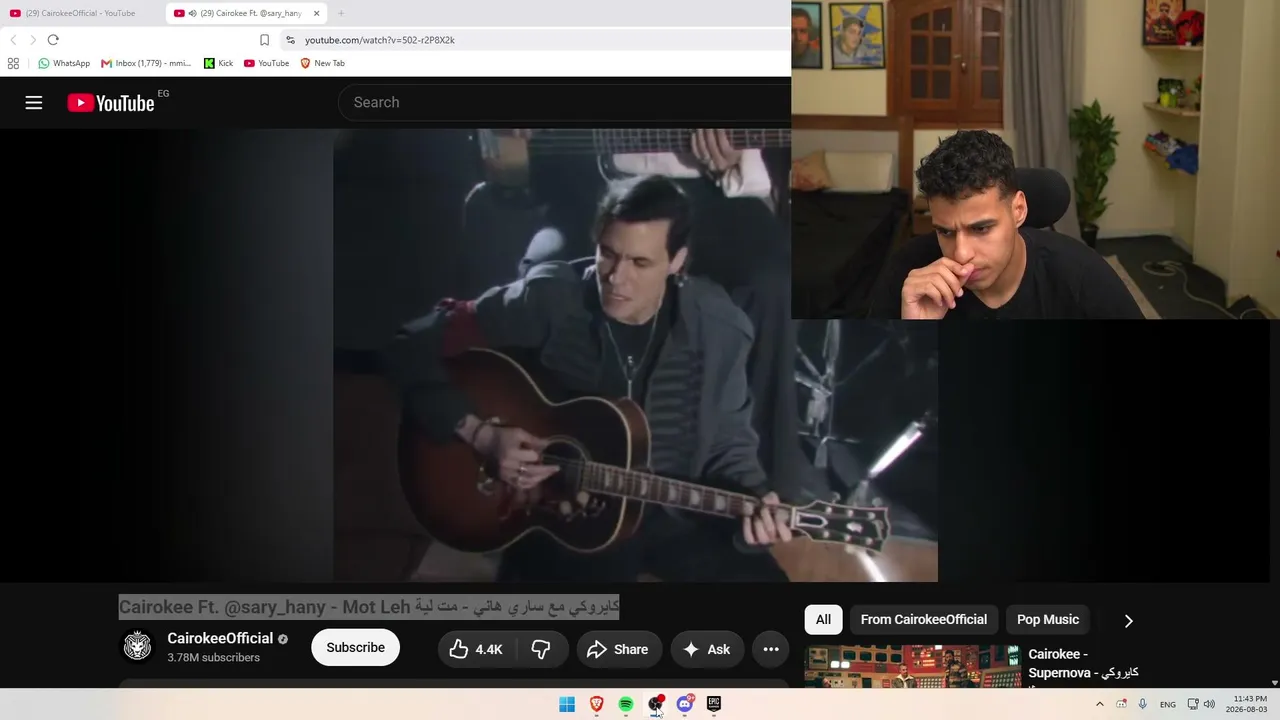This screenshot has width=1280, height=720.
Task: Select the From CairokeeOfficial chip
Action: (924, 619)
